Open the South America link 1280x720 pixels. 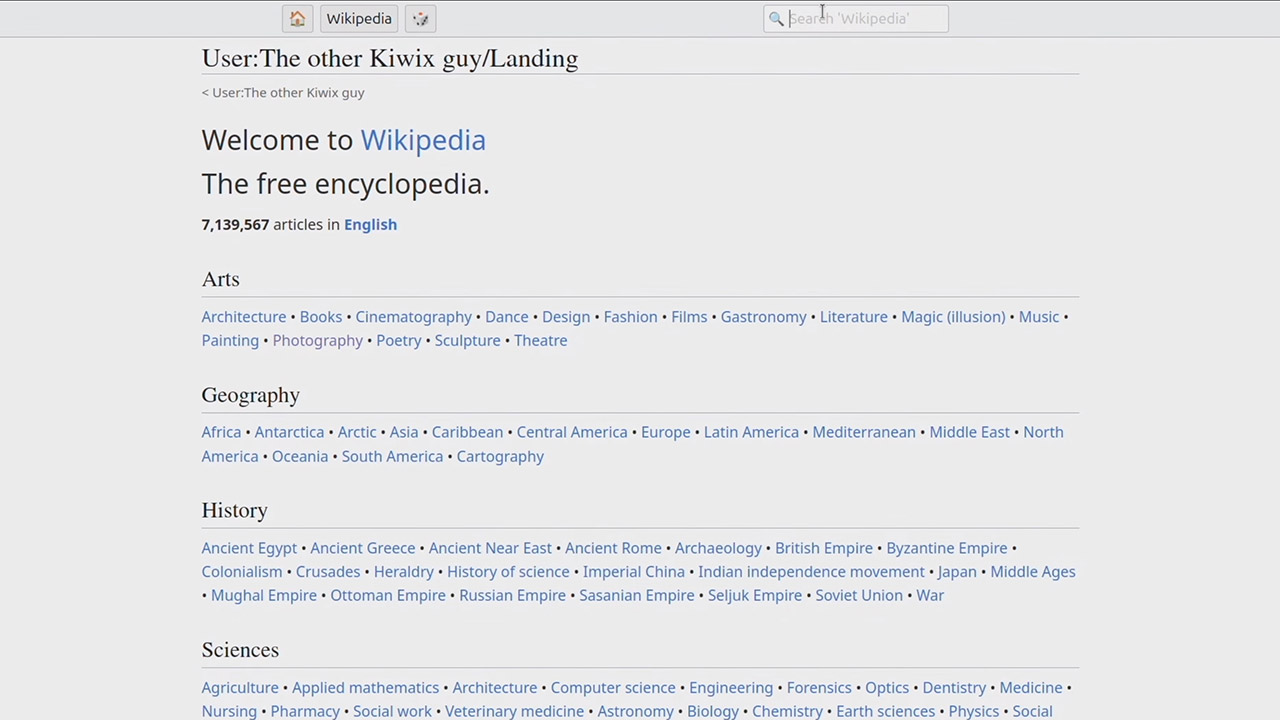coord(392,456)
